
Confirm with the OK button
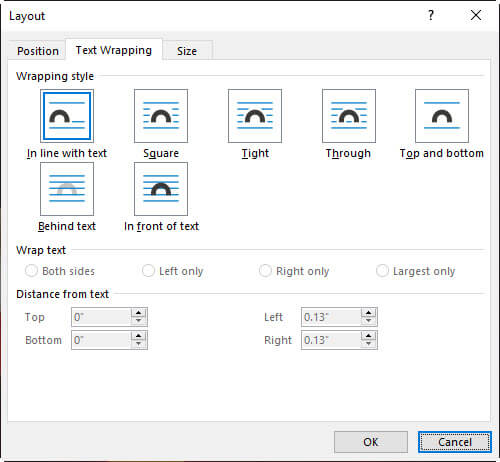tap(371, 442)
